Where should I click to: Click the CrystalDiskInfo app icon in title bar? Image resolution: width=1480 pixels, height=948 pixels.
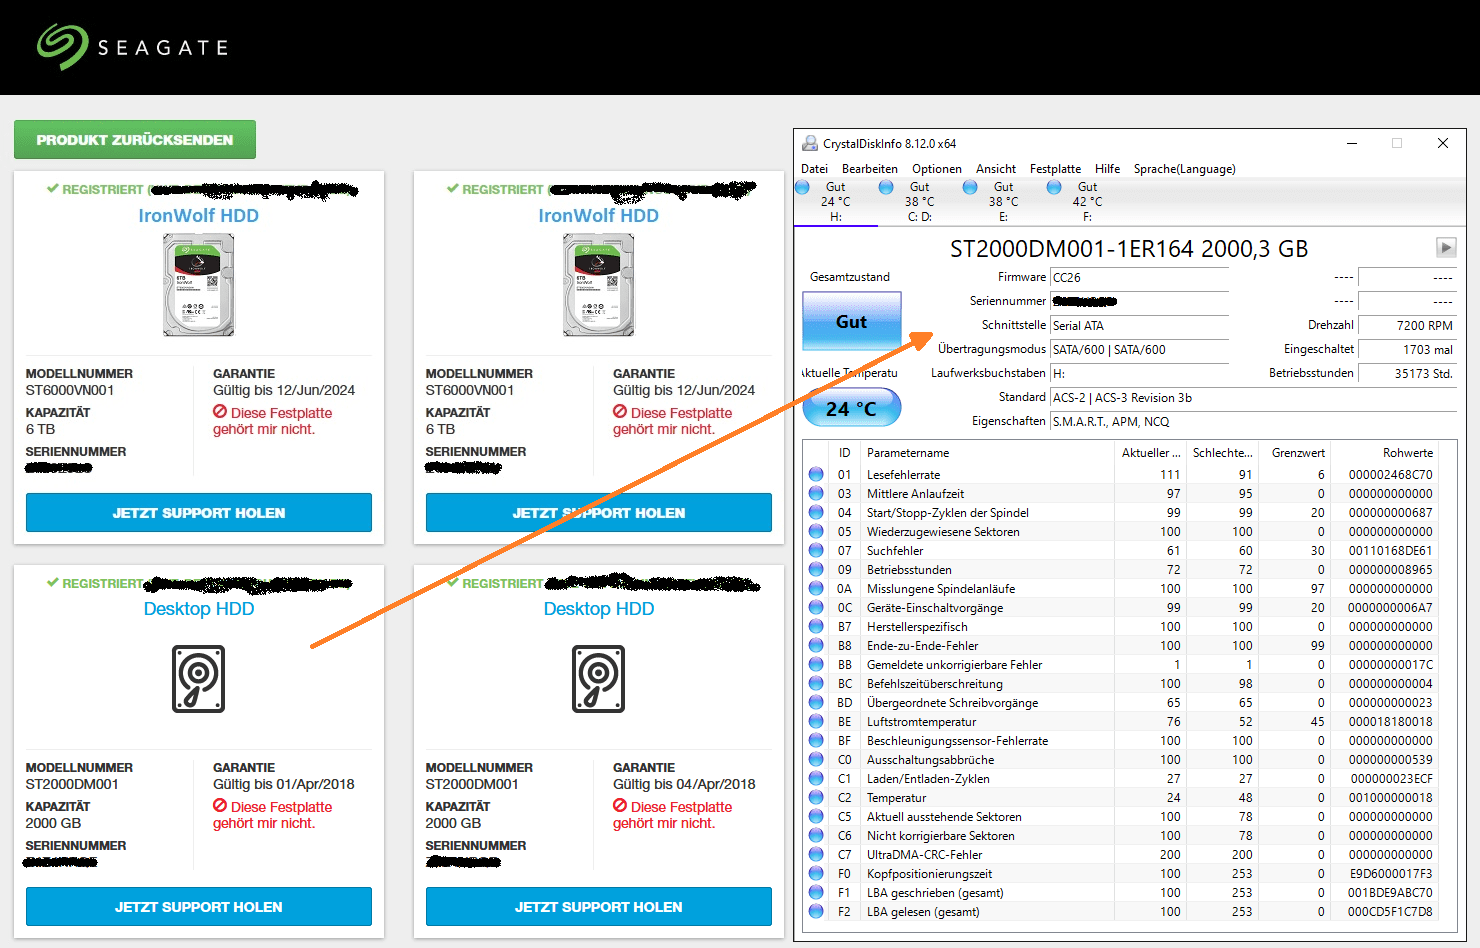810,143
